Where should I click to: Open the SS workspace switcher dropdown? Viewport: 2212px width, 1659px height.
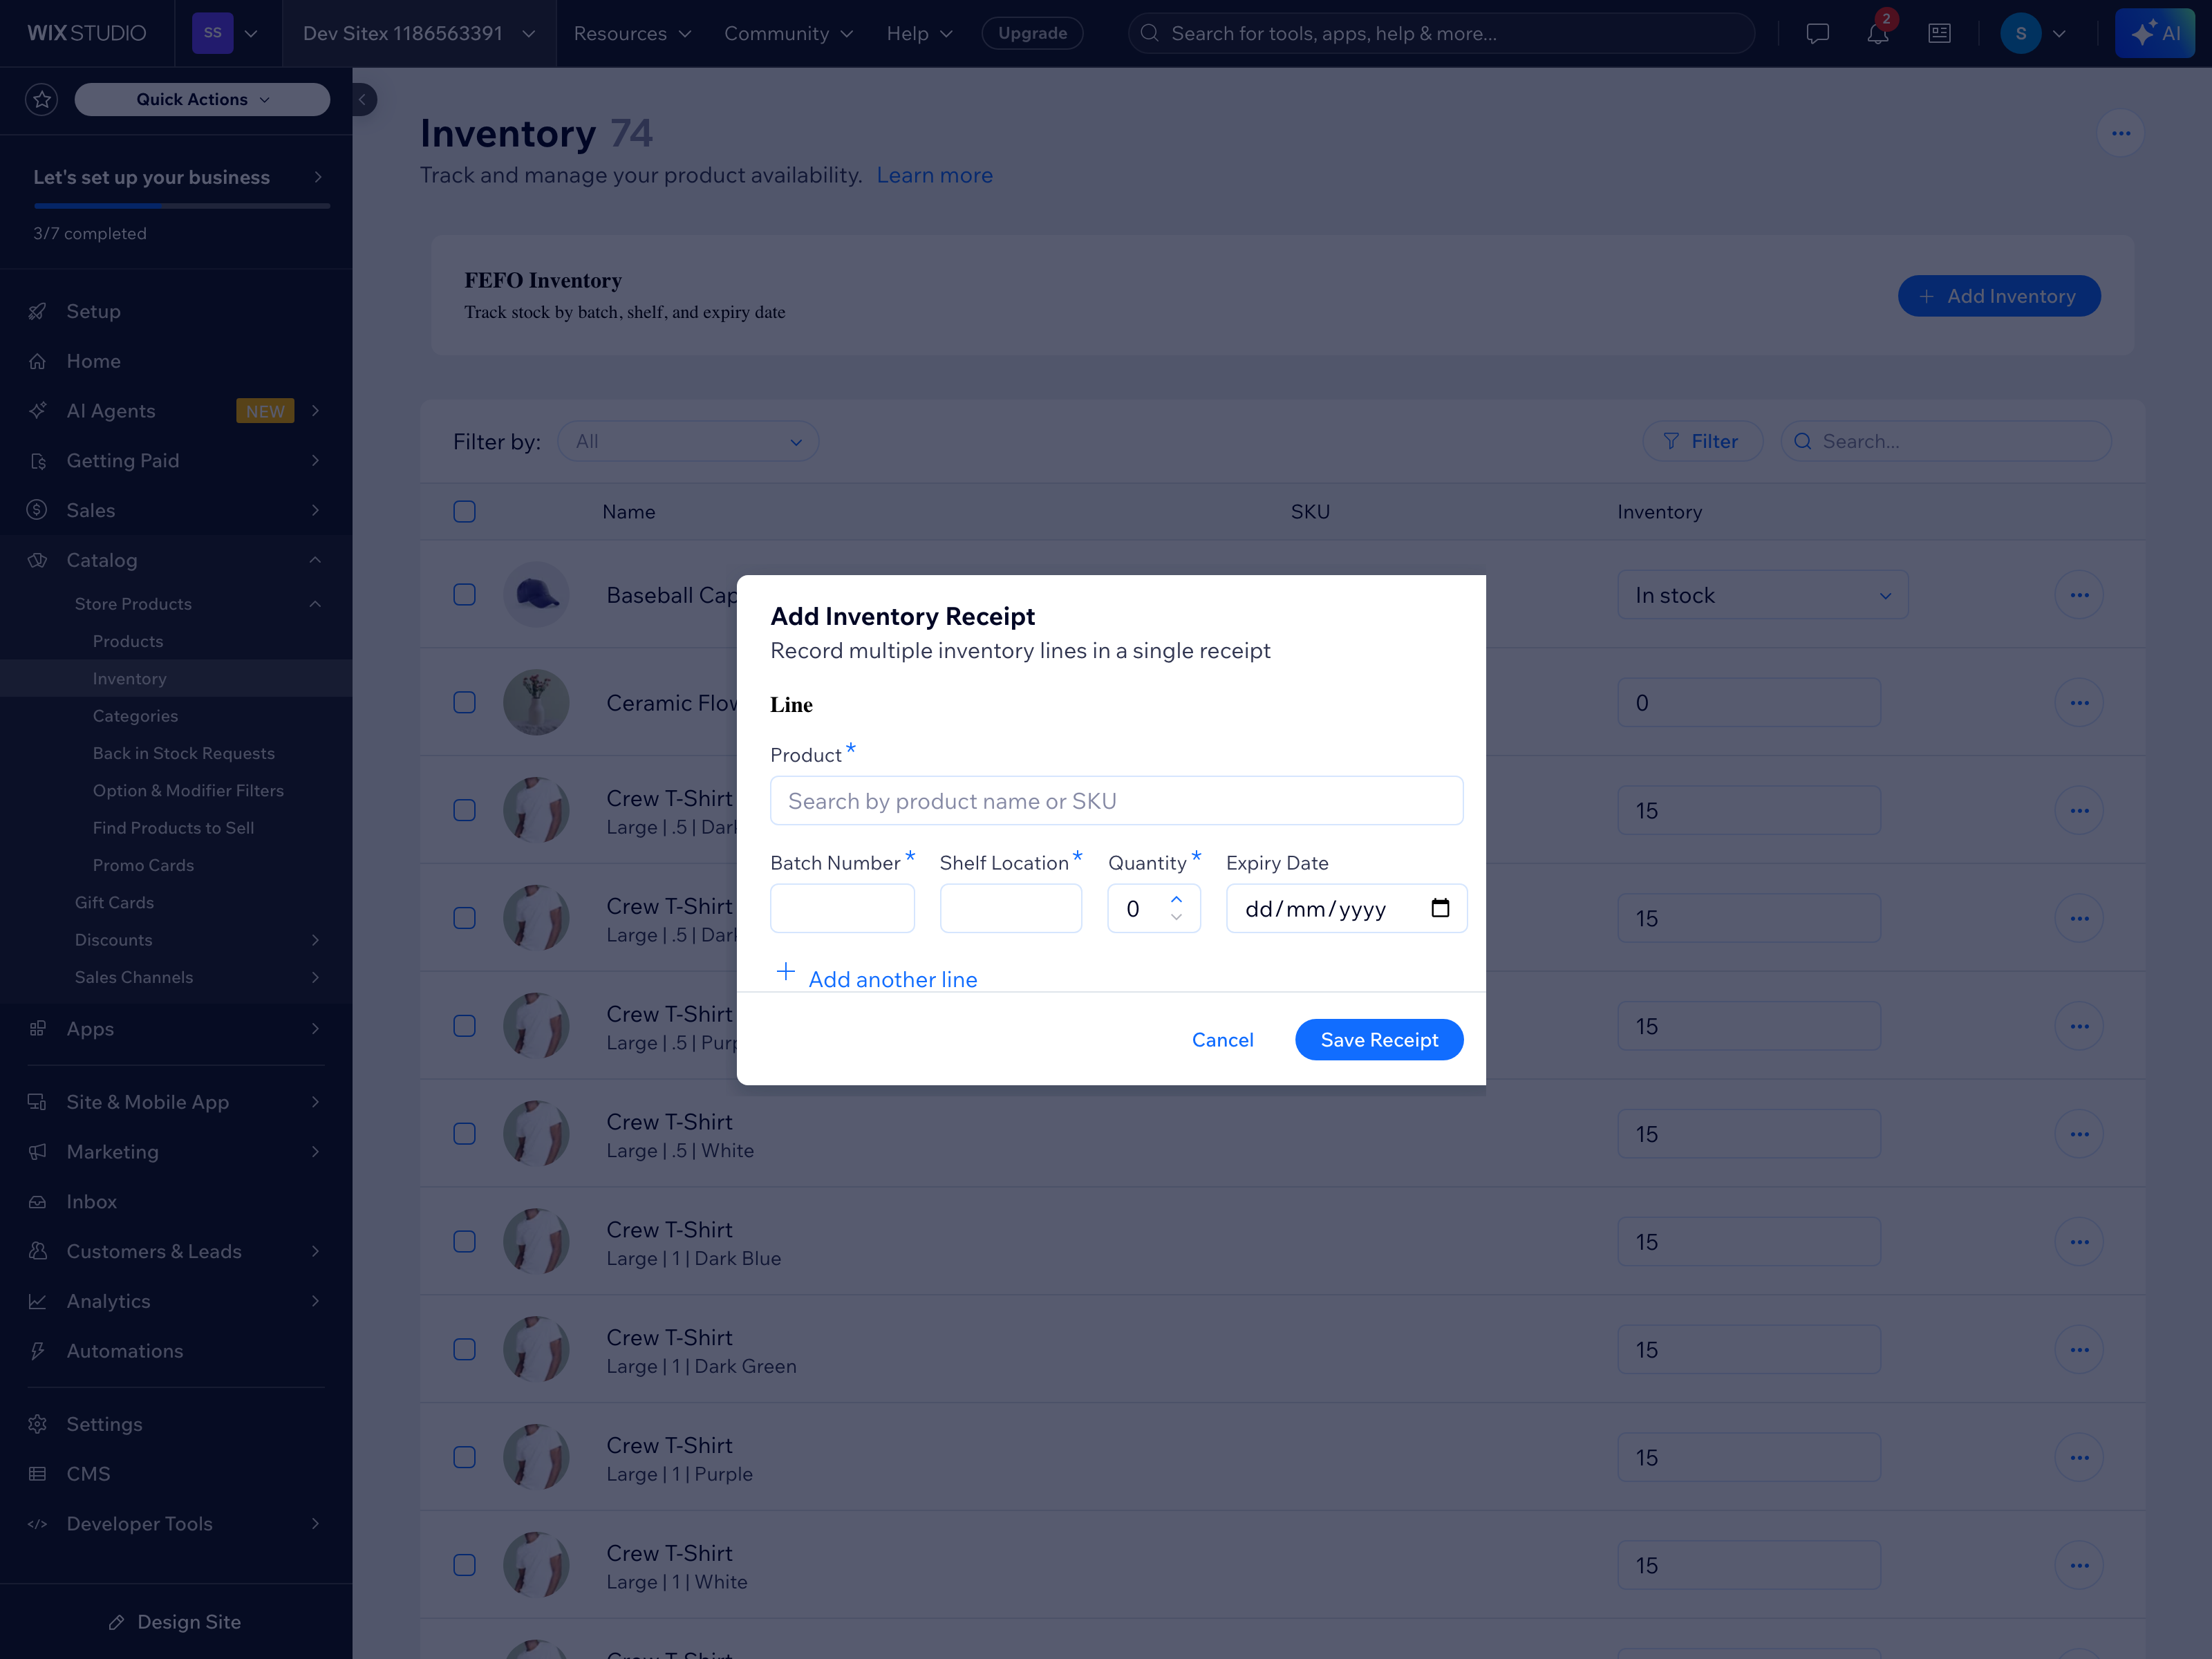click(227, 33)
